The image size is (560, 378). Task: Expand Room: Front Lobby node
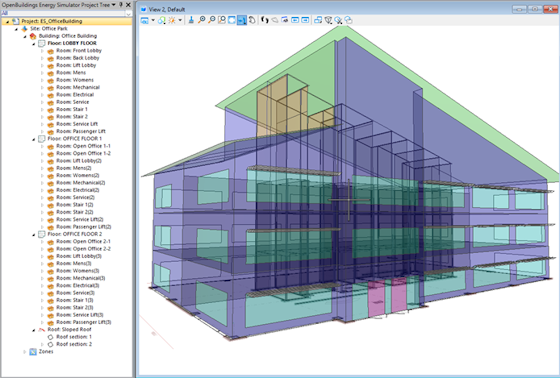(x=42, y=51)
